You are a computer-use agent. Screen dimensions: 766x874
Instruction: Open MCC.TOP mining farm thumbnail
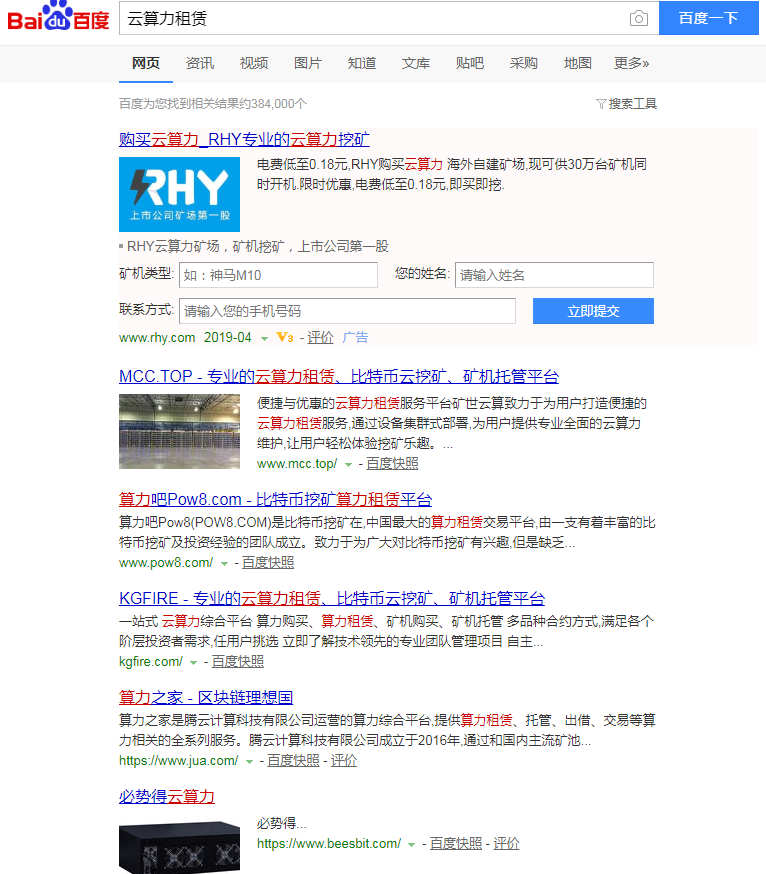click(180, 431)
